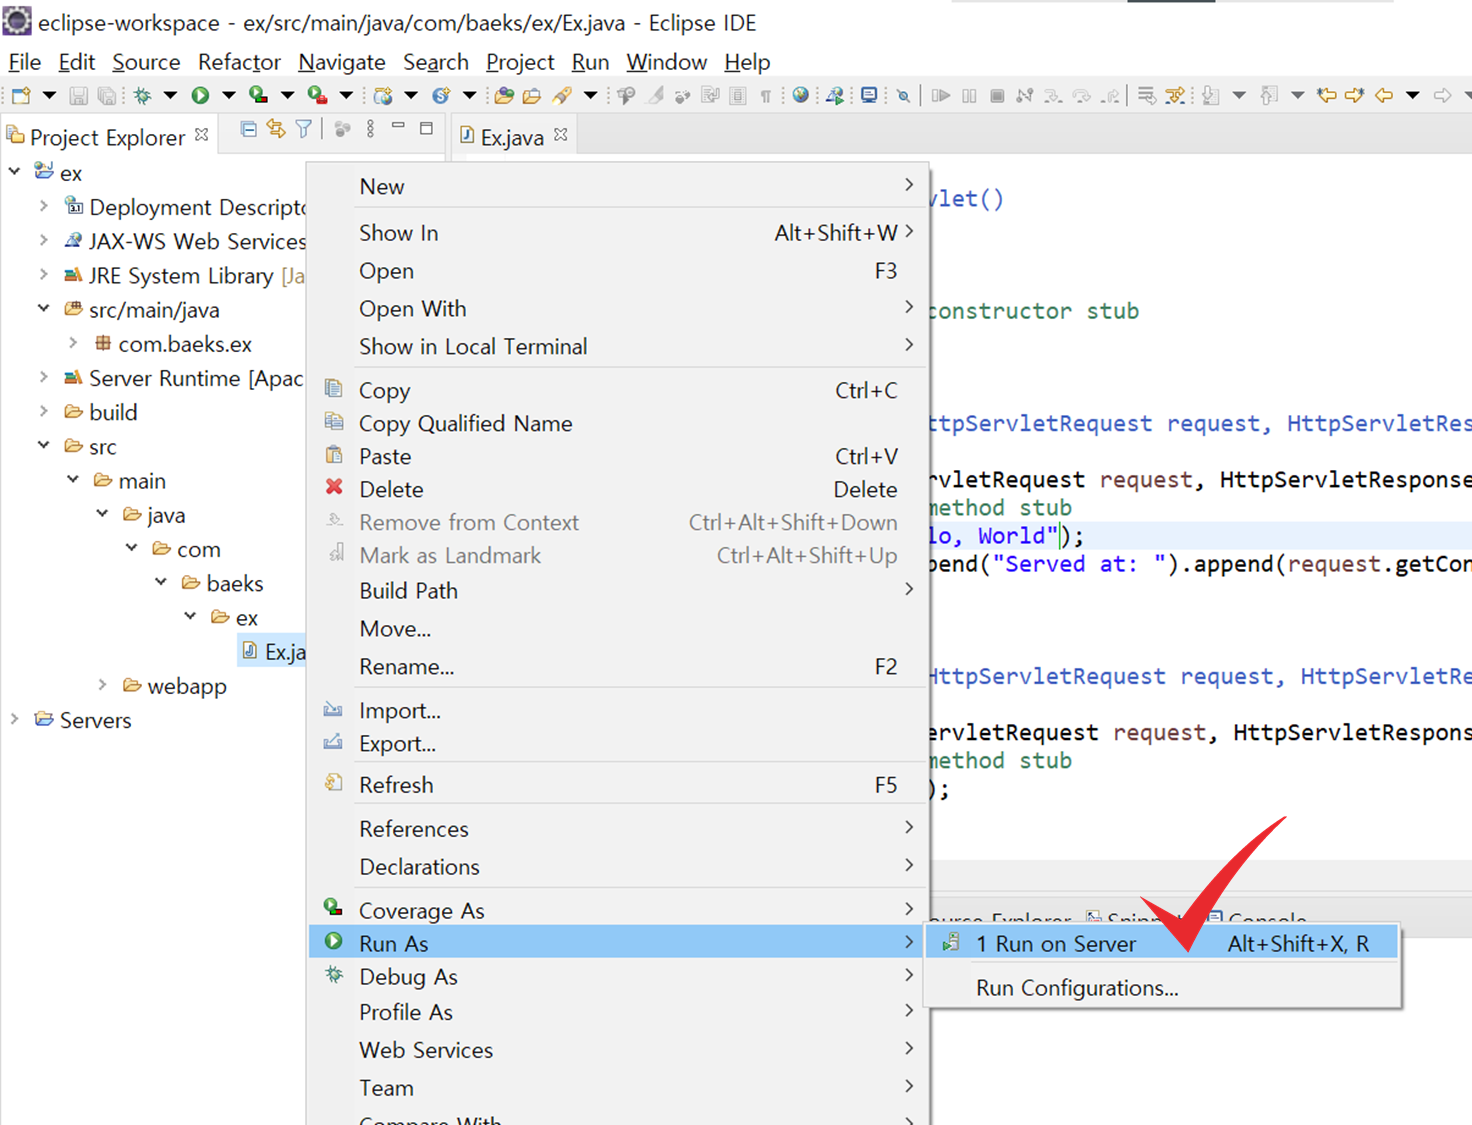Expand the Servers tree node

15,719
